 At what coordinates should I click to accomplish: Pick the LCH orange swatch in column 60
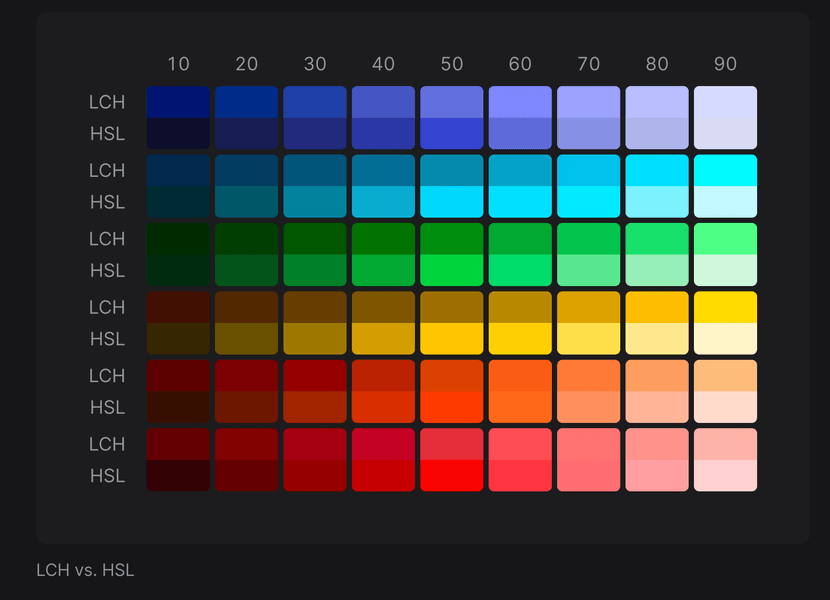pos(520,375)
